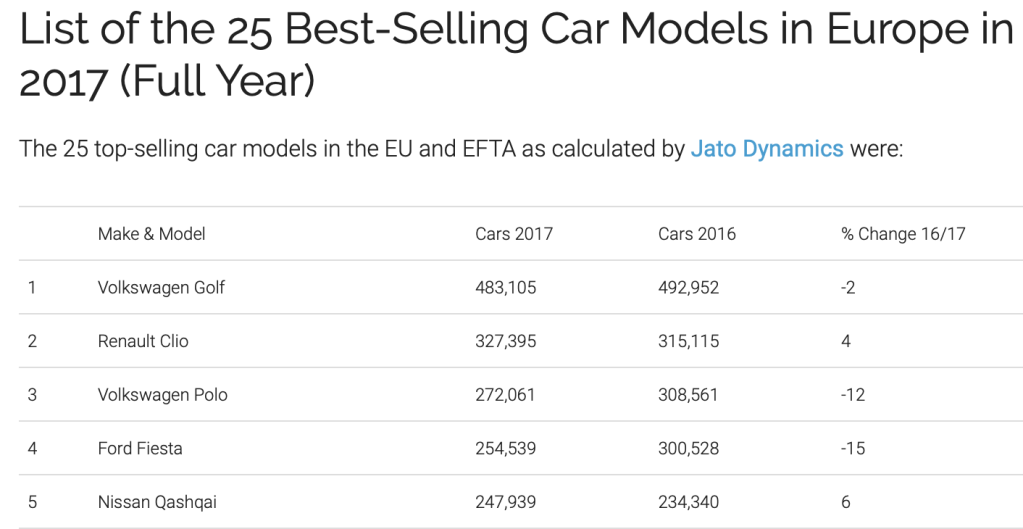1023x529 pixels.
Task: Click the -12 percent change value
Action: coord(853,395)
